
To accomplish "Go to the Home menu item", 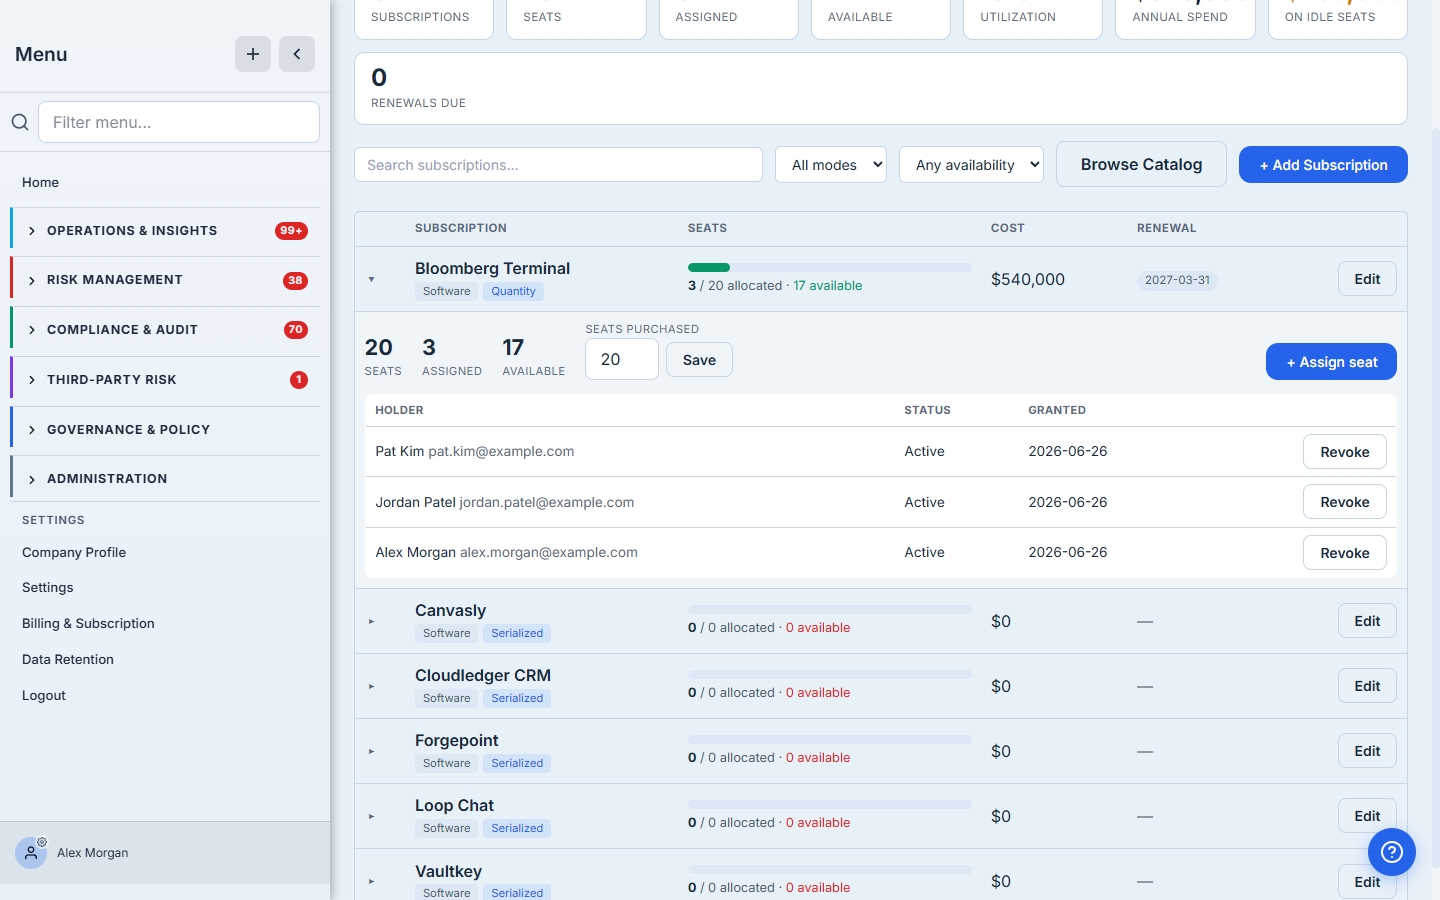I will [40, 182].
